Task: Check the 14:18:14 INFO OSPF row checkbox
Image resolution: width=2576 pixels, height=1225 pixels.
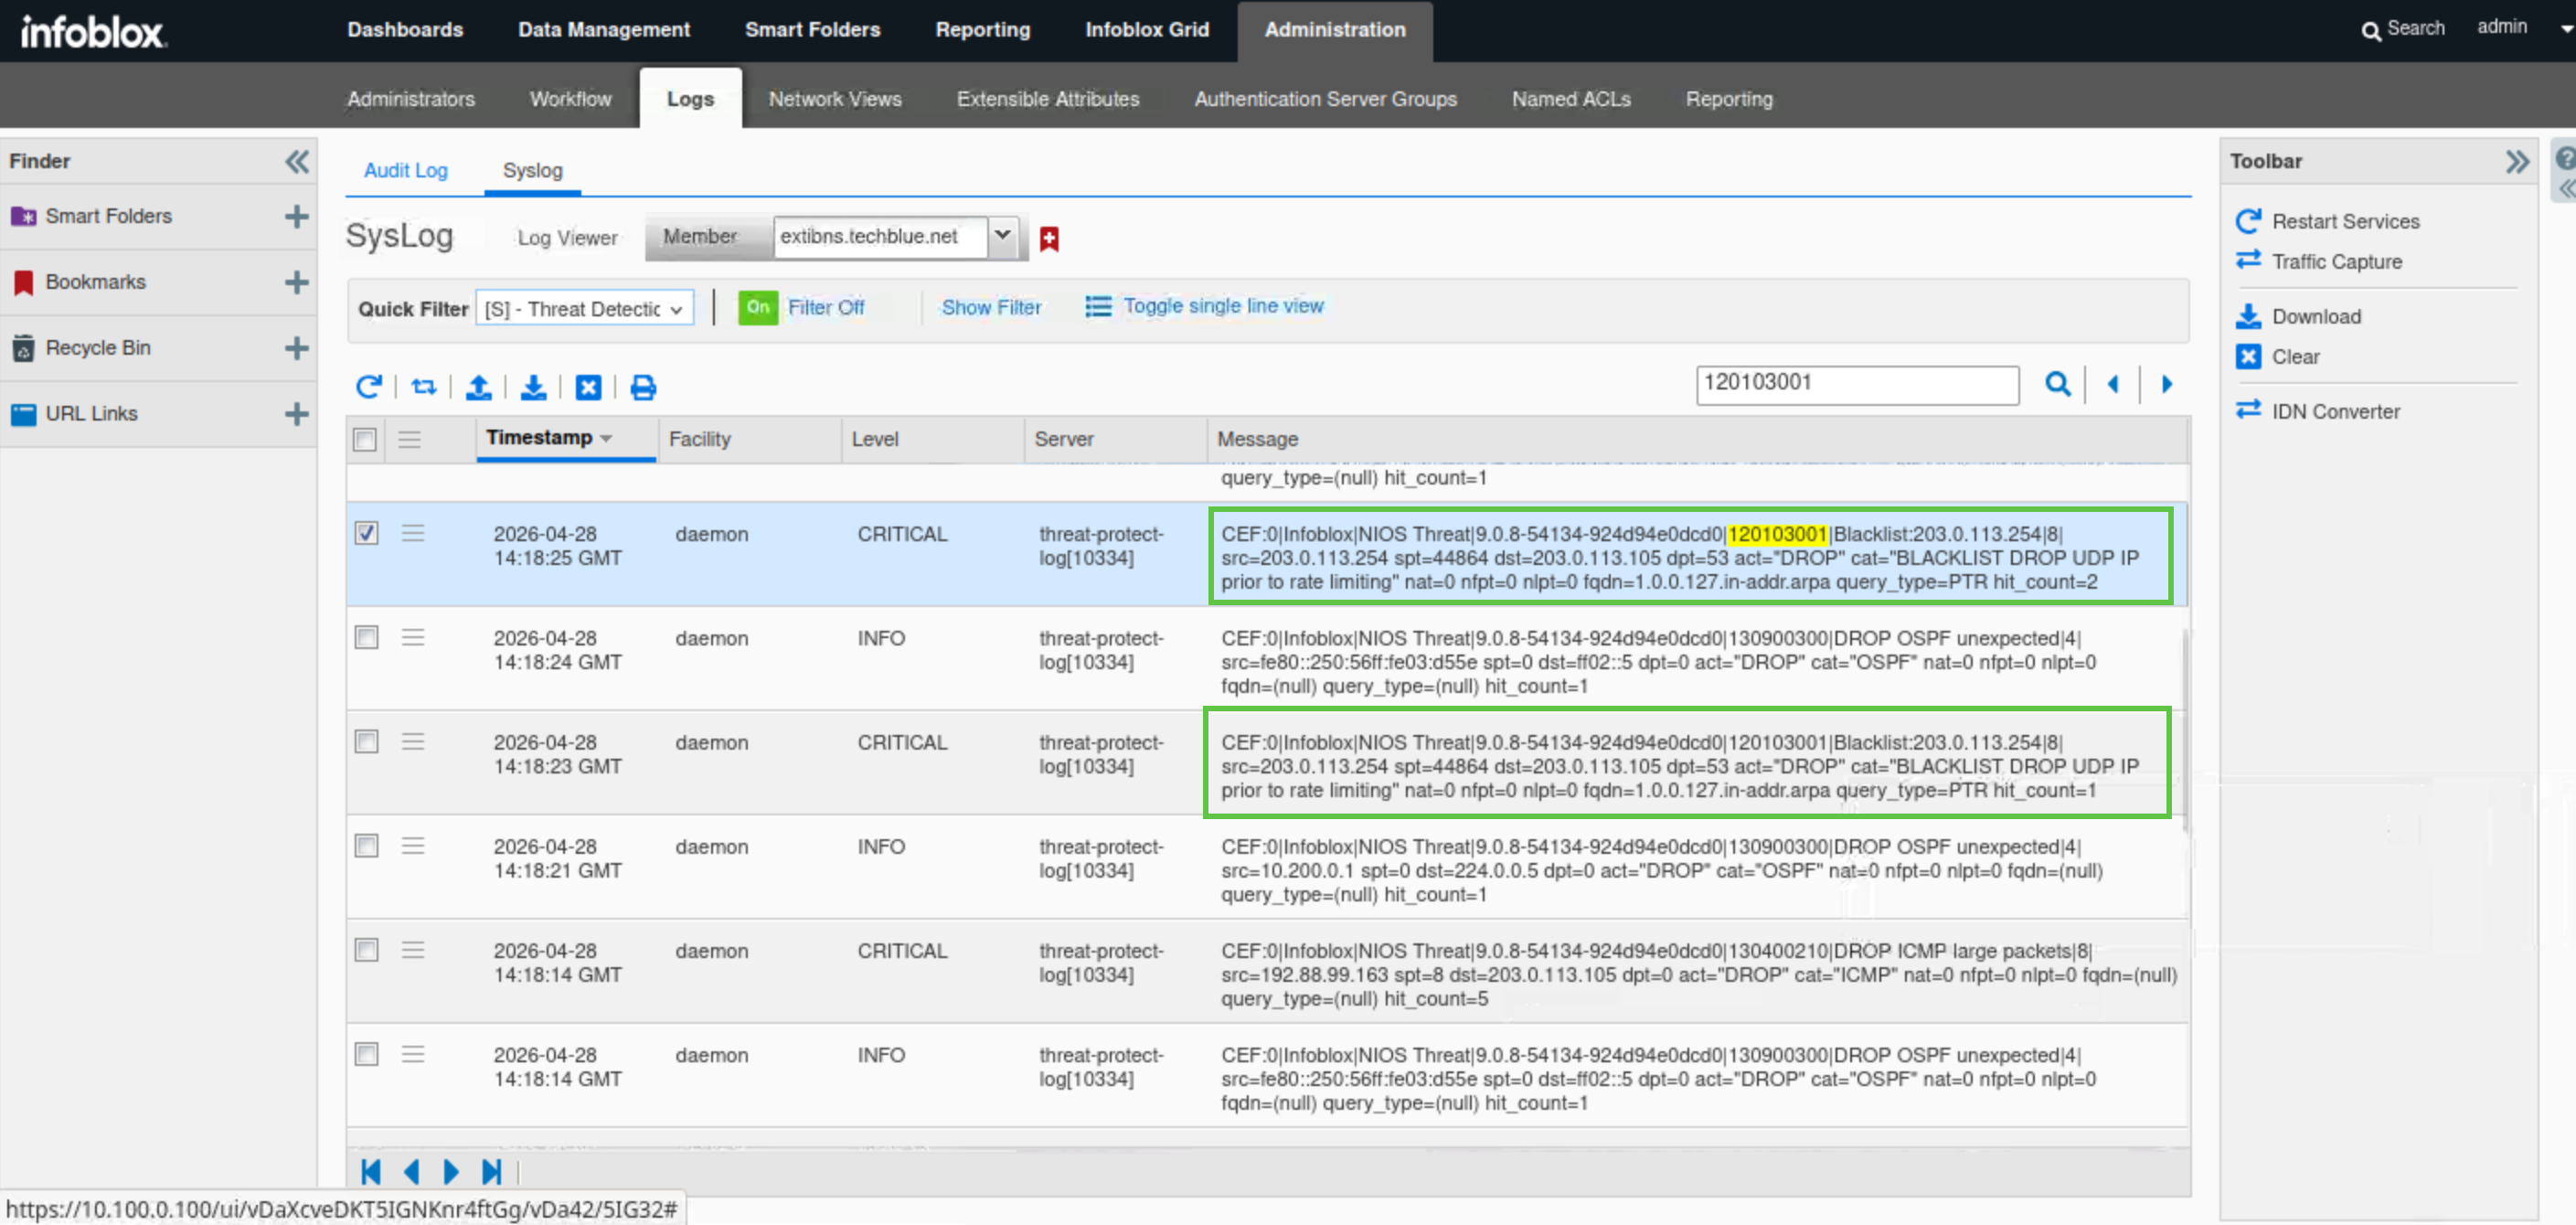Action: click(x=367, y=1054)
